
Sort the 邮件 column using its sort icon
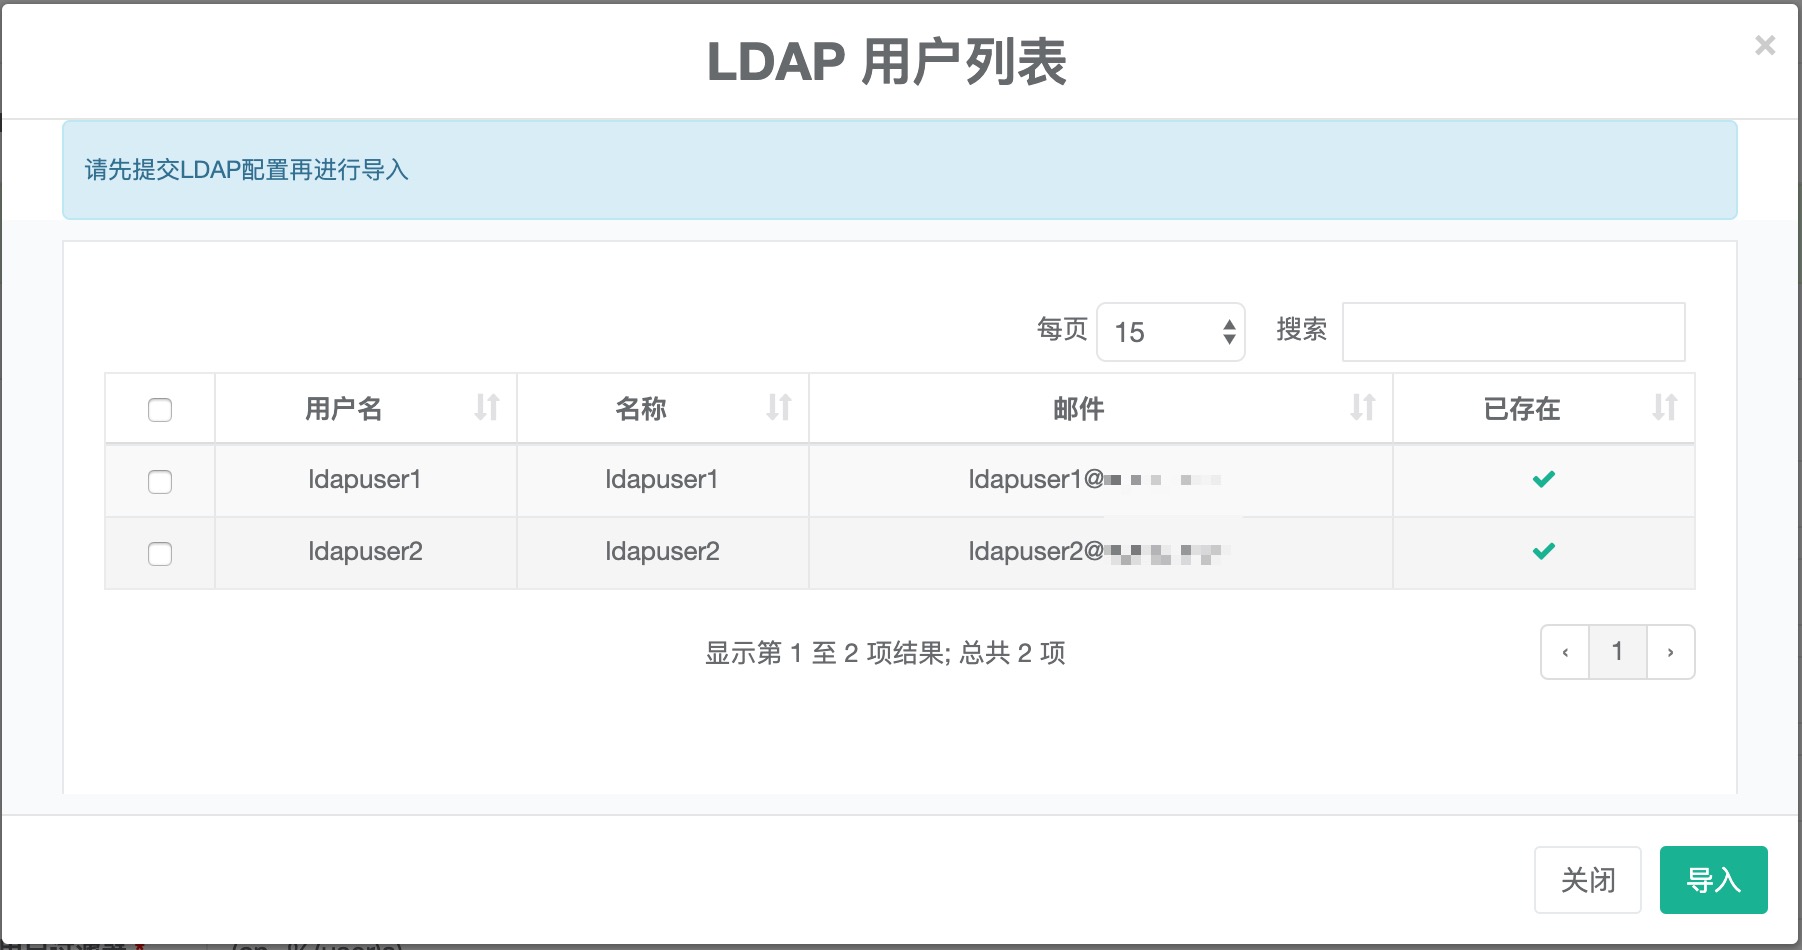coord(1361,408)
